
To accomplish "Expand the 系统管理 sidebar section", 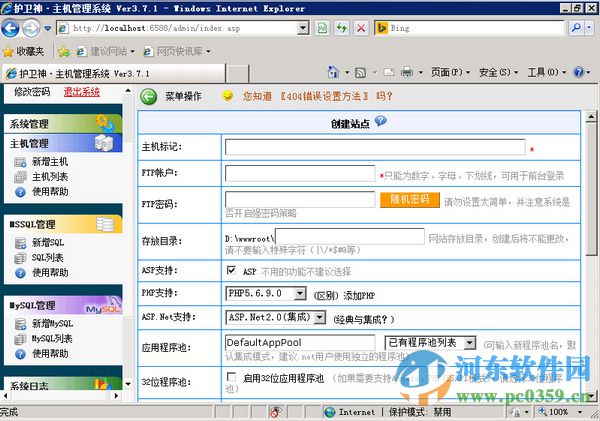I will pyautogui.click(x=63, y=124).
